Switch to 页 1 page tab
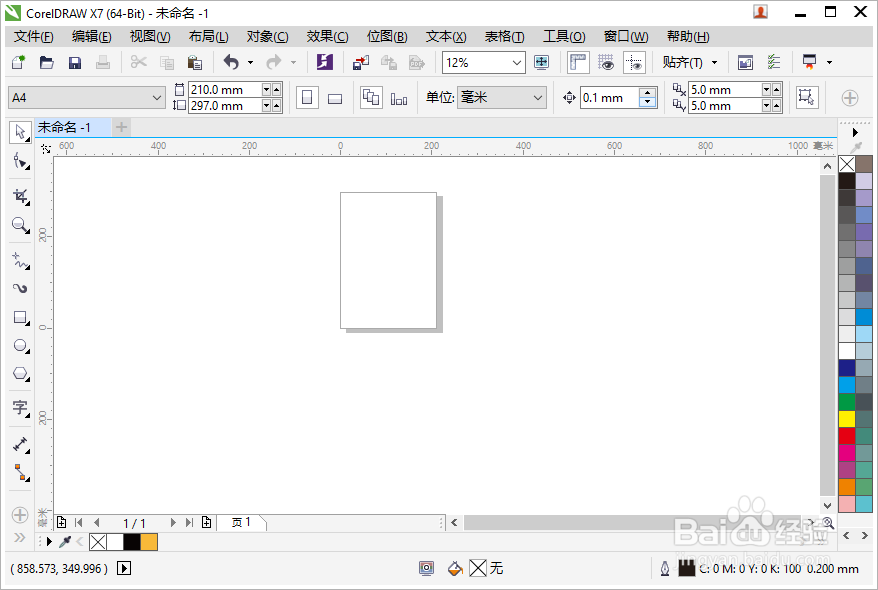 (241, 522)
